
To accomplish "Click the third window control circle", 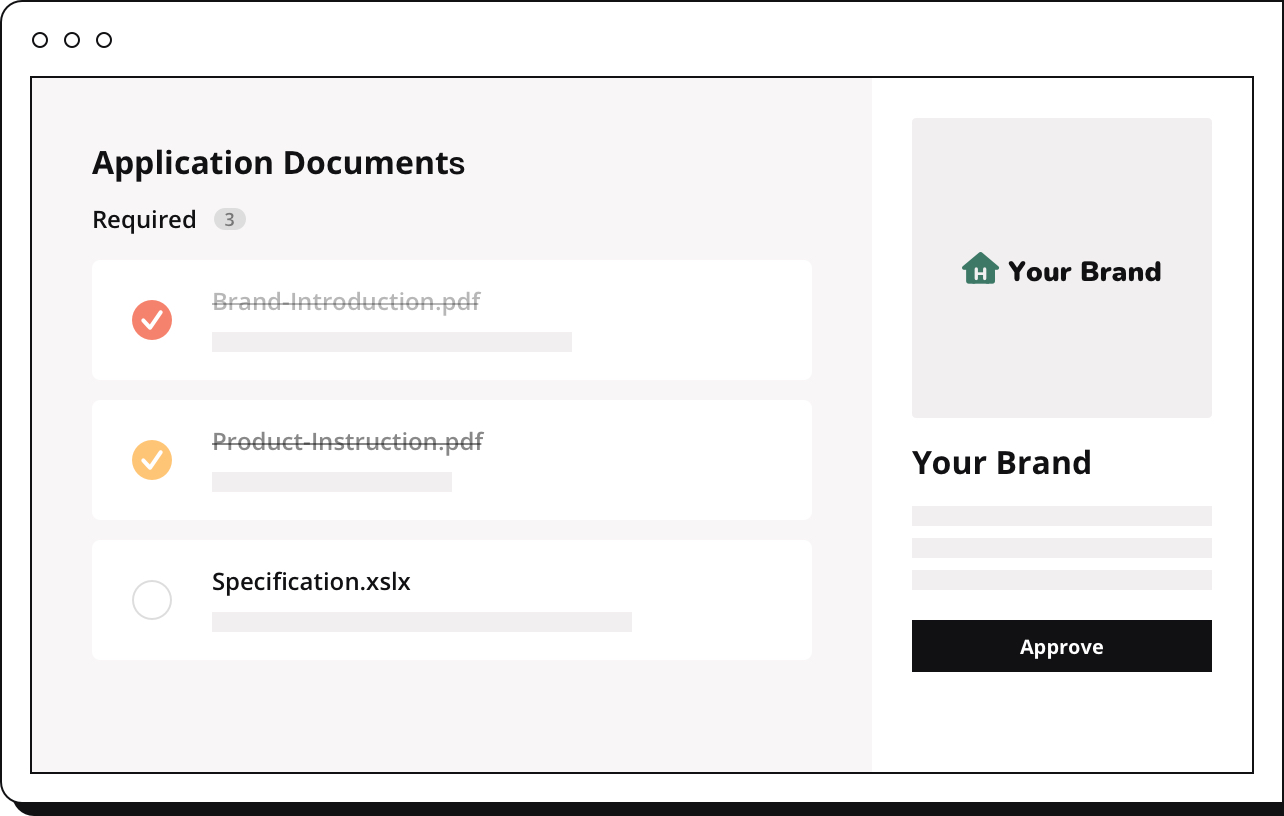I will (x=104, y=40).
